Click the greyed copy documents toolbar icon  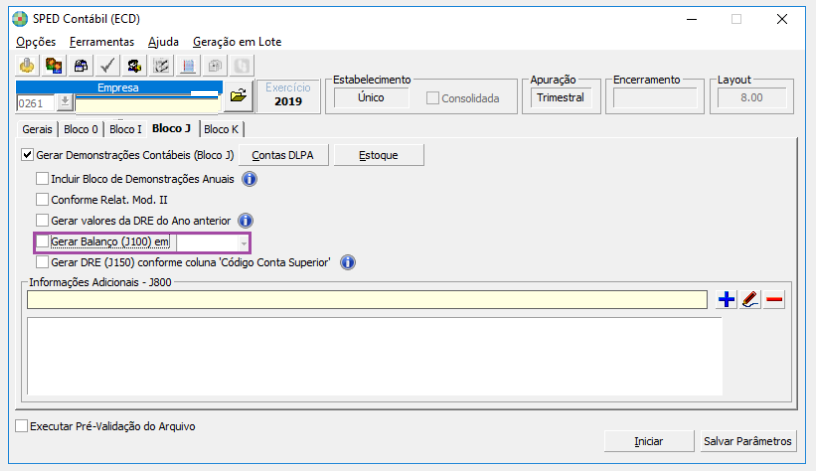(215, 66)
